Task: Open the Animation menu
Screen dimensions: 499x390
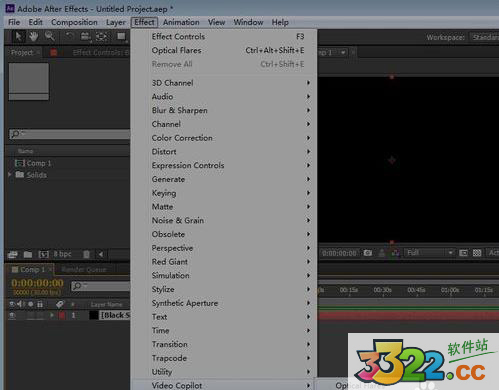Action: click(181, 22)
